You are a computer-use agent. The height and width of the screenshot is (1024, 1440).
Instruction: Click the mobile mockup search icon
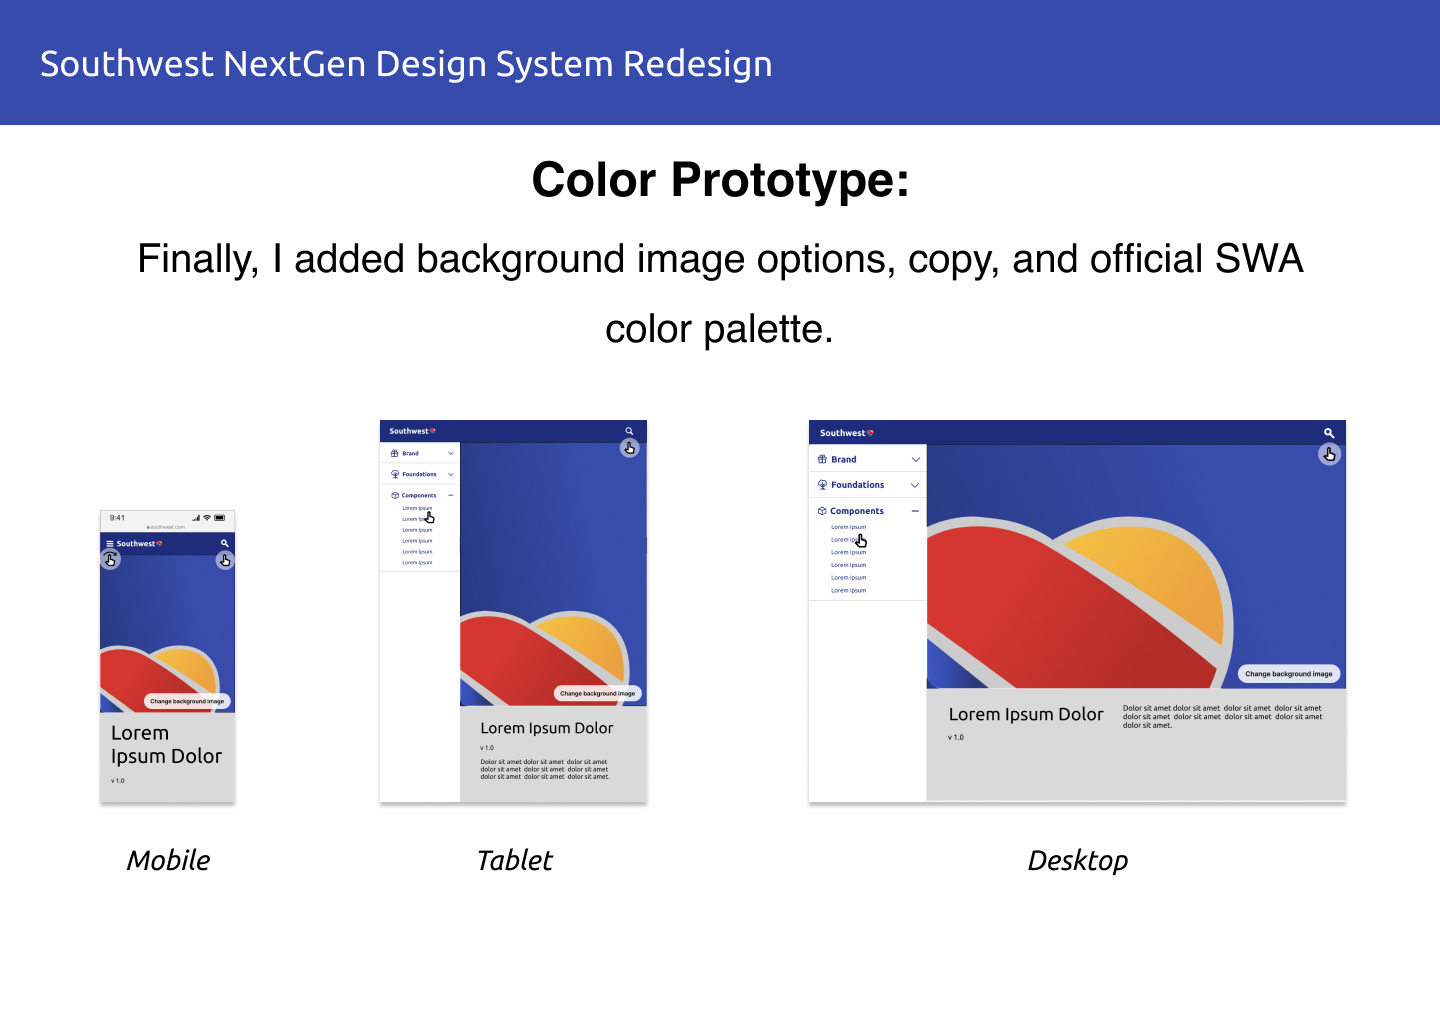(225, 543)
